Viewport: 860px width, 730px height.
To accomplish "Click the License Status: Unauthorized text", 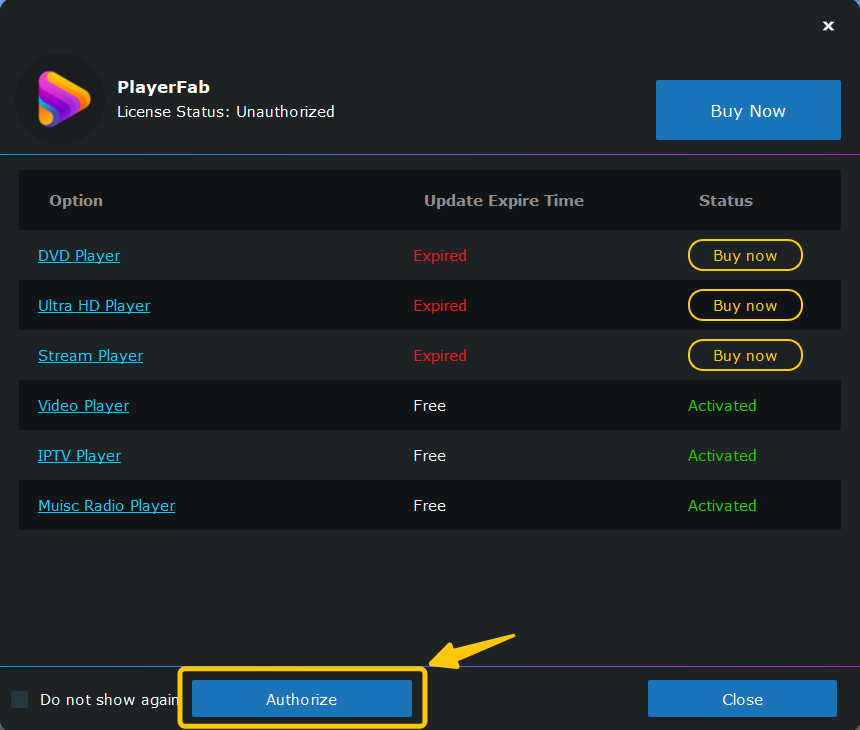I will click(225, 111).
